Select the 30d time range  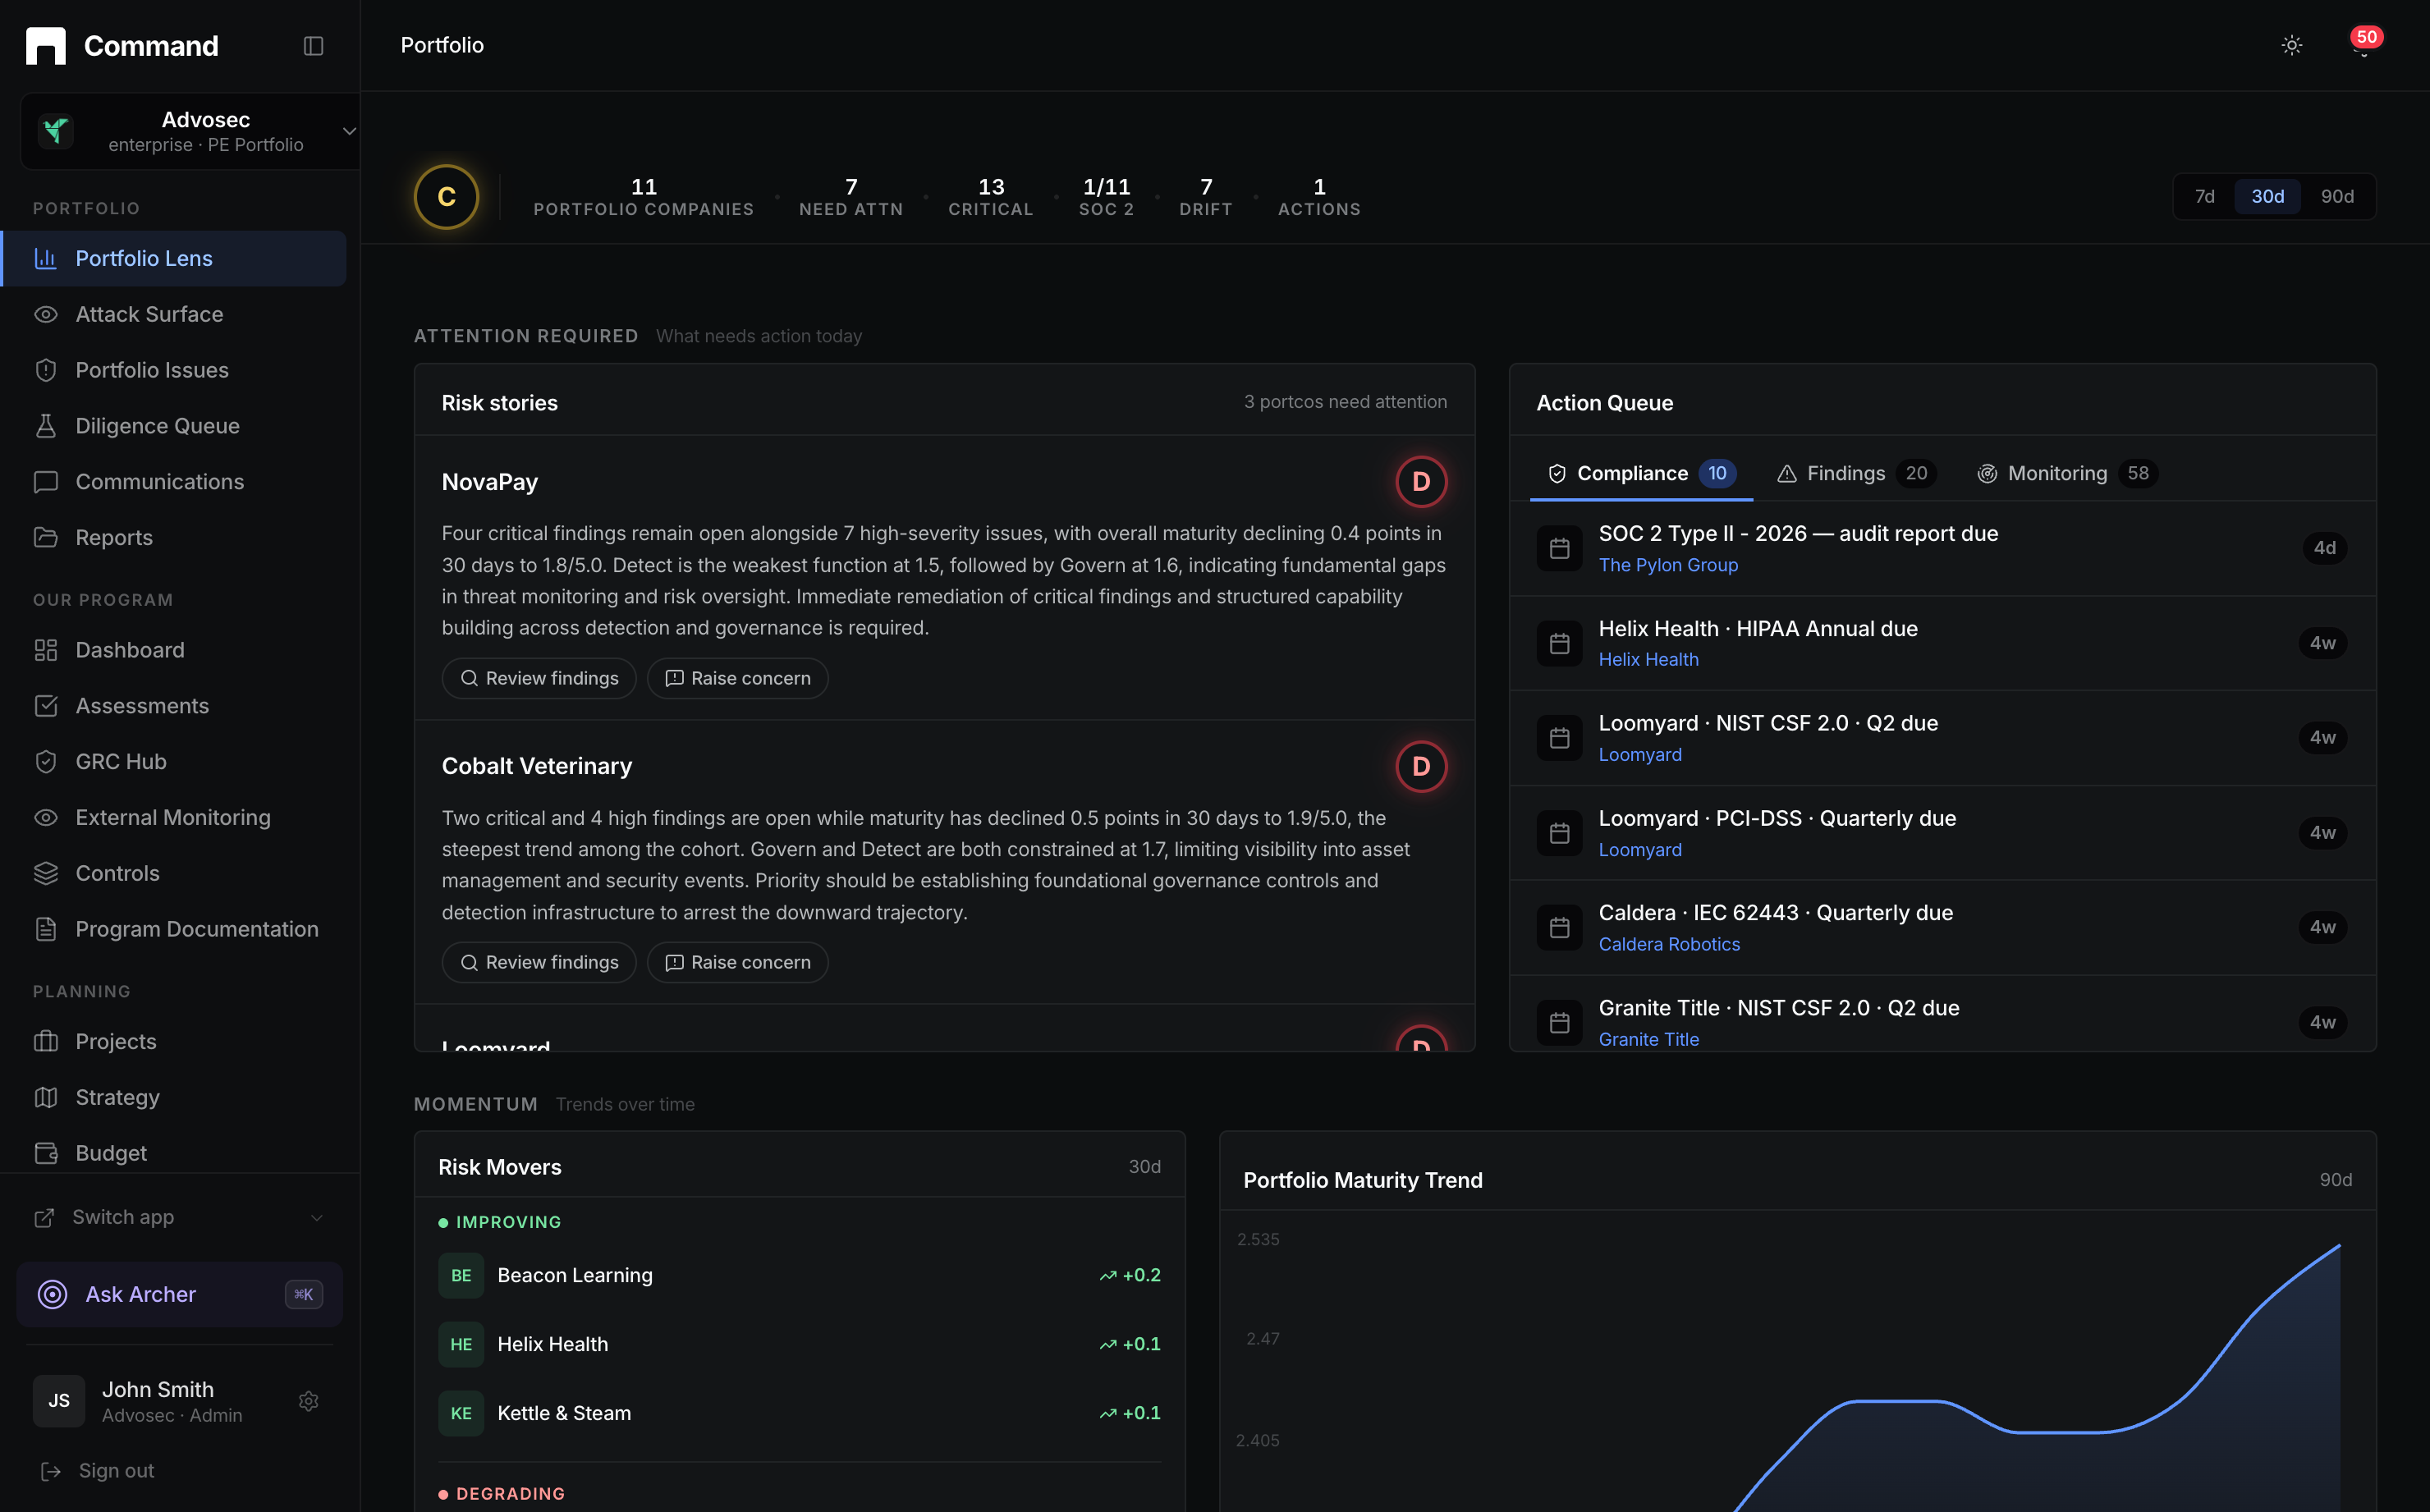(x=2267, y=197)
